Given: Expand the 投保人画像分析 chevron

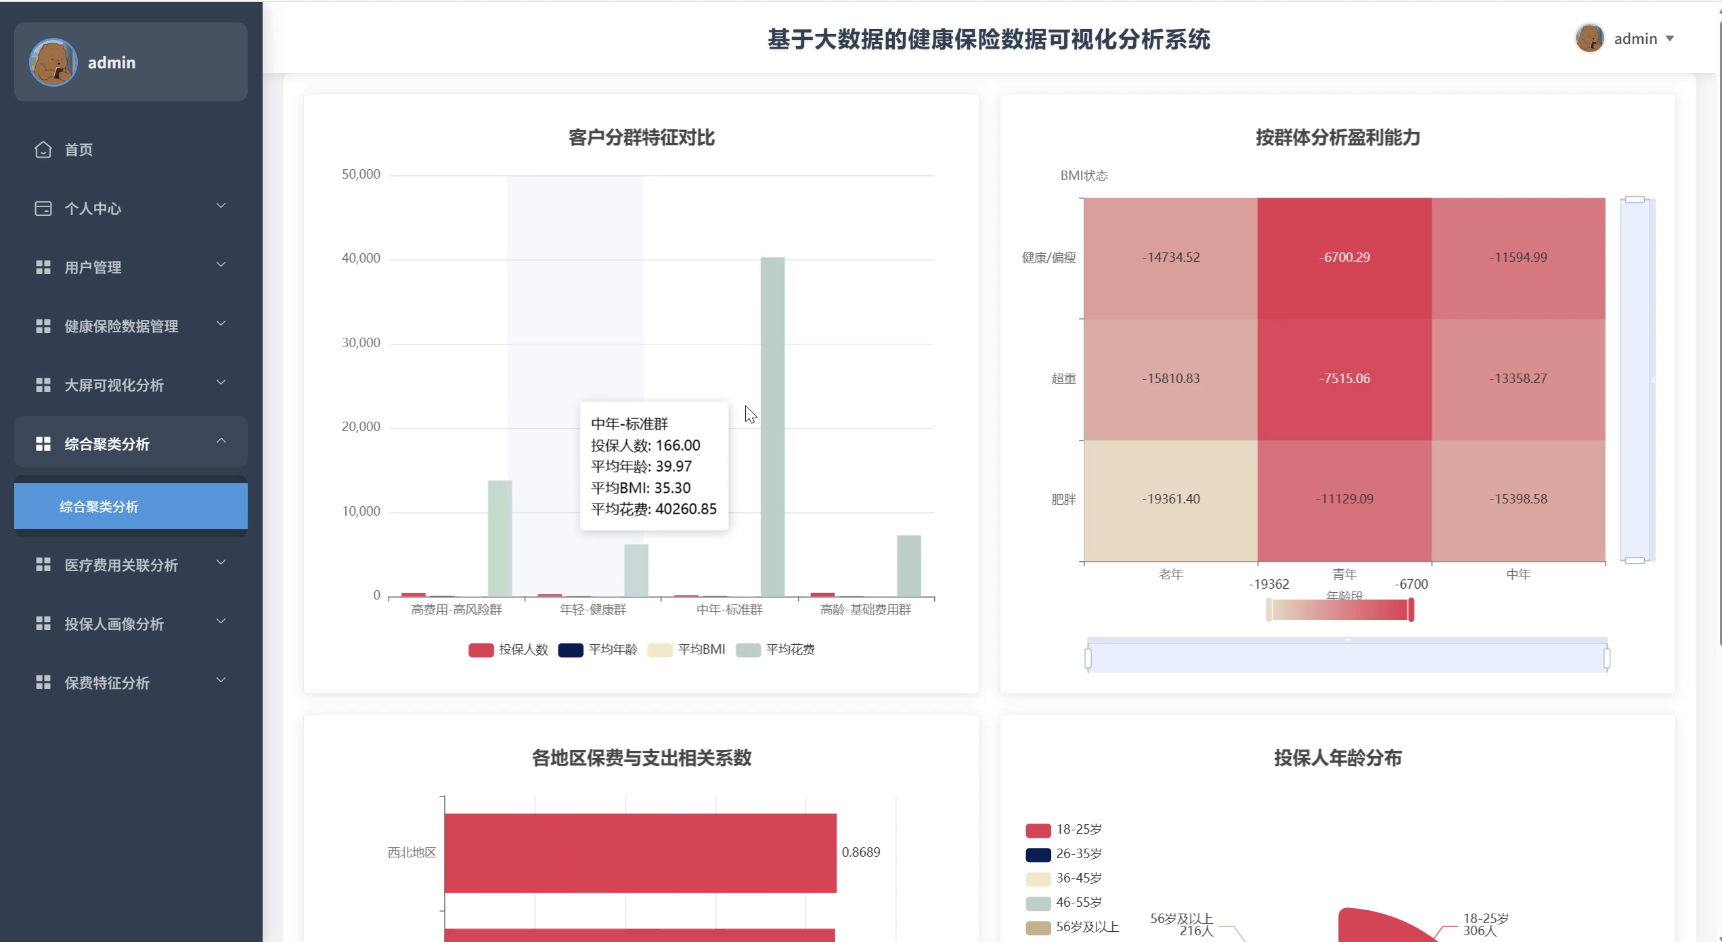Looking at the screenshot, I should pyautogui.click(x=221, y=622).
